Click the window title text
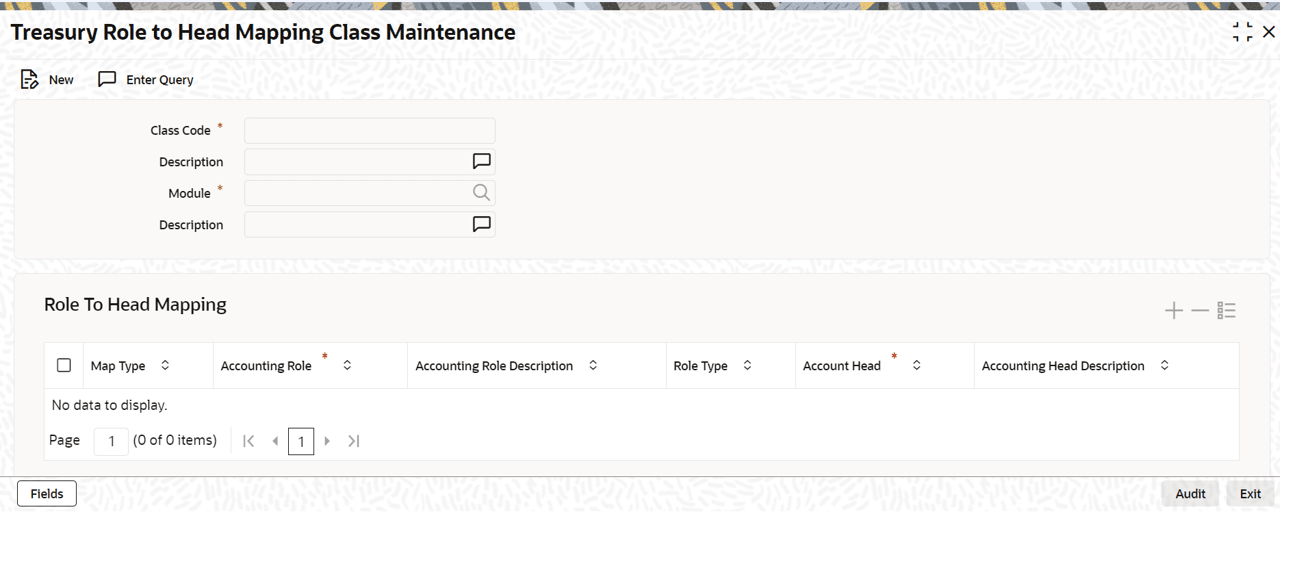The height and width of the screenshot is (564, 1308). [x=263, y=32]
